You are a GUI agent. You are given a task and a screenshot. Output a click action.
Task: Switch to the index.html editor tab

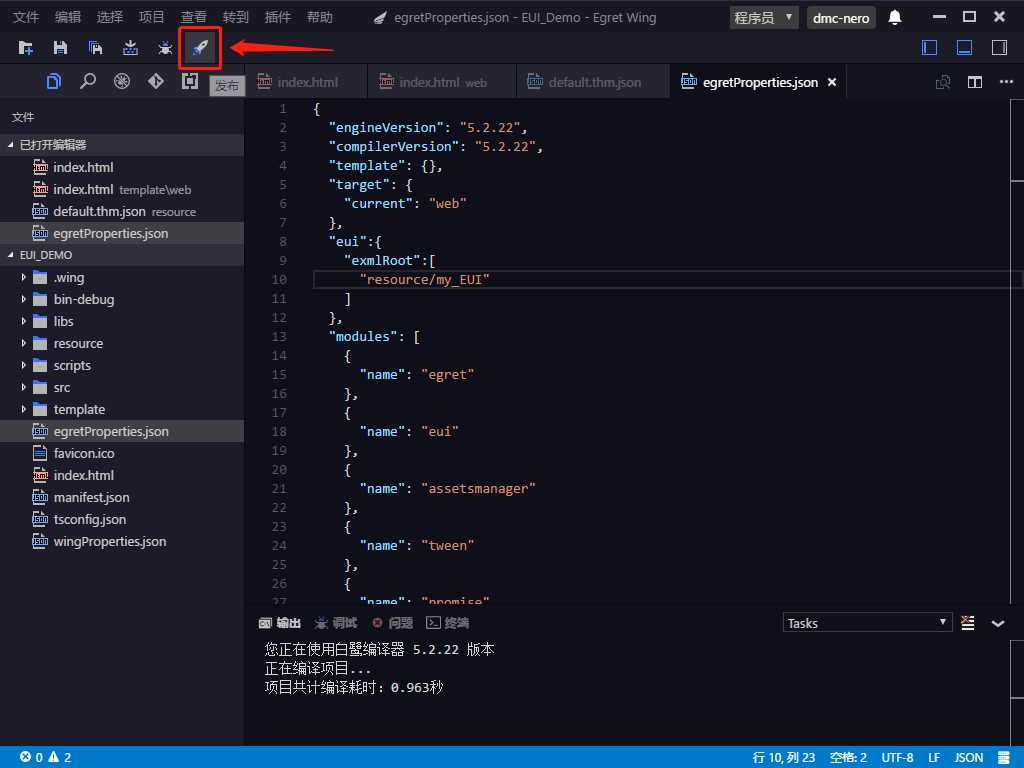point(306,82)
